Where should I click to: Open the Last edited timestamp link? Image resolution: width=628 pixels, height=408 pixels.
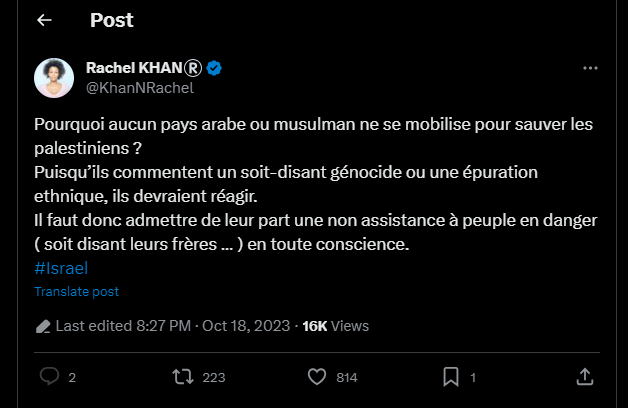tap(172, 326)
